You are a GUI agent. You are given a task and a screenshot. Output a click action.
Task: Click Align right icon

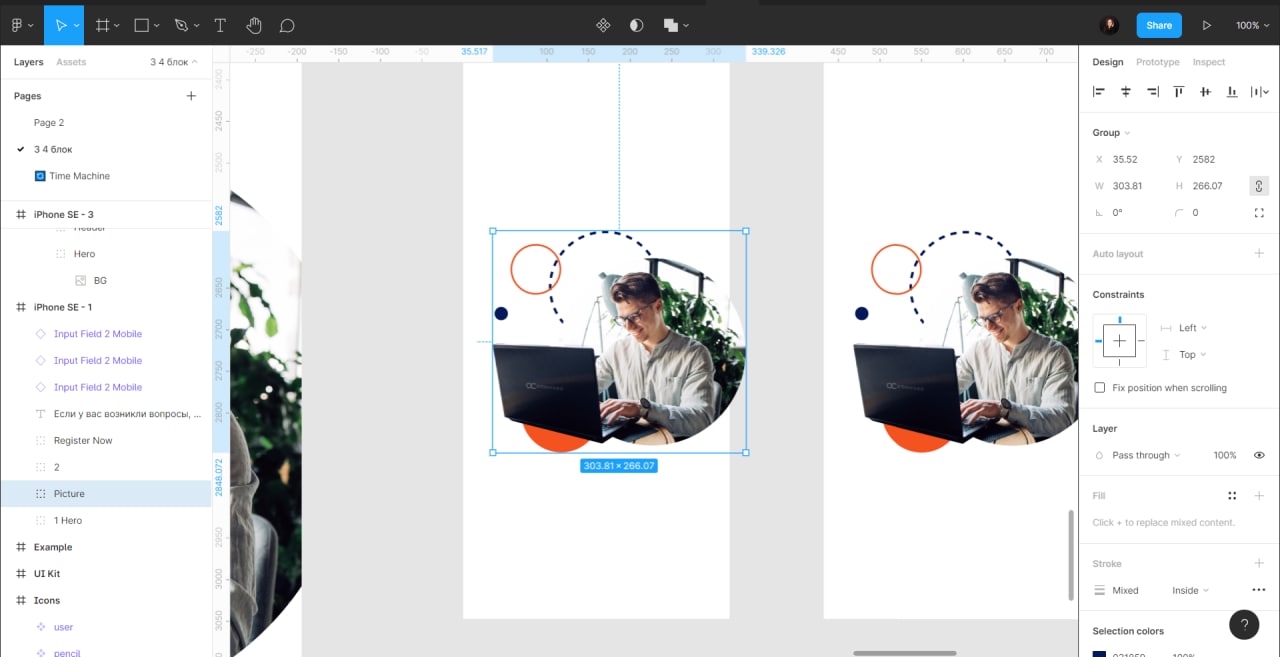[1153, 92]
